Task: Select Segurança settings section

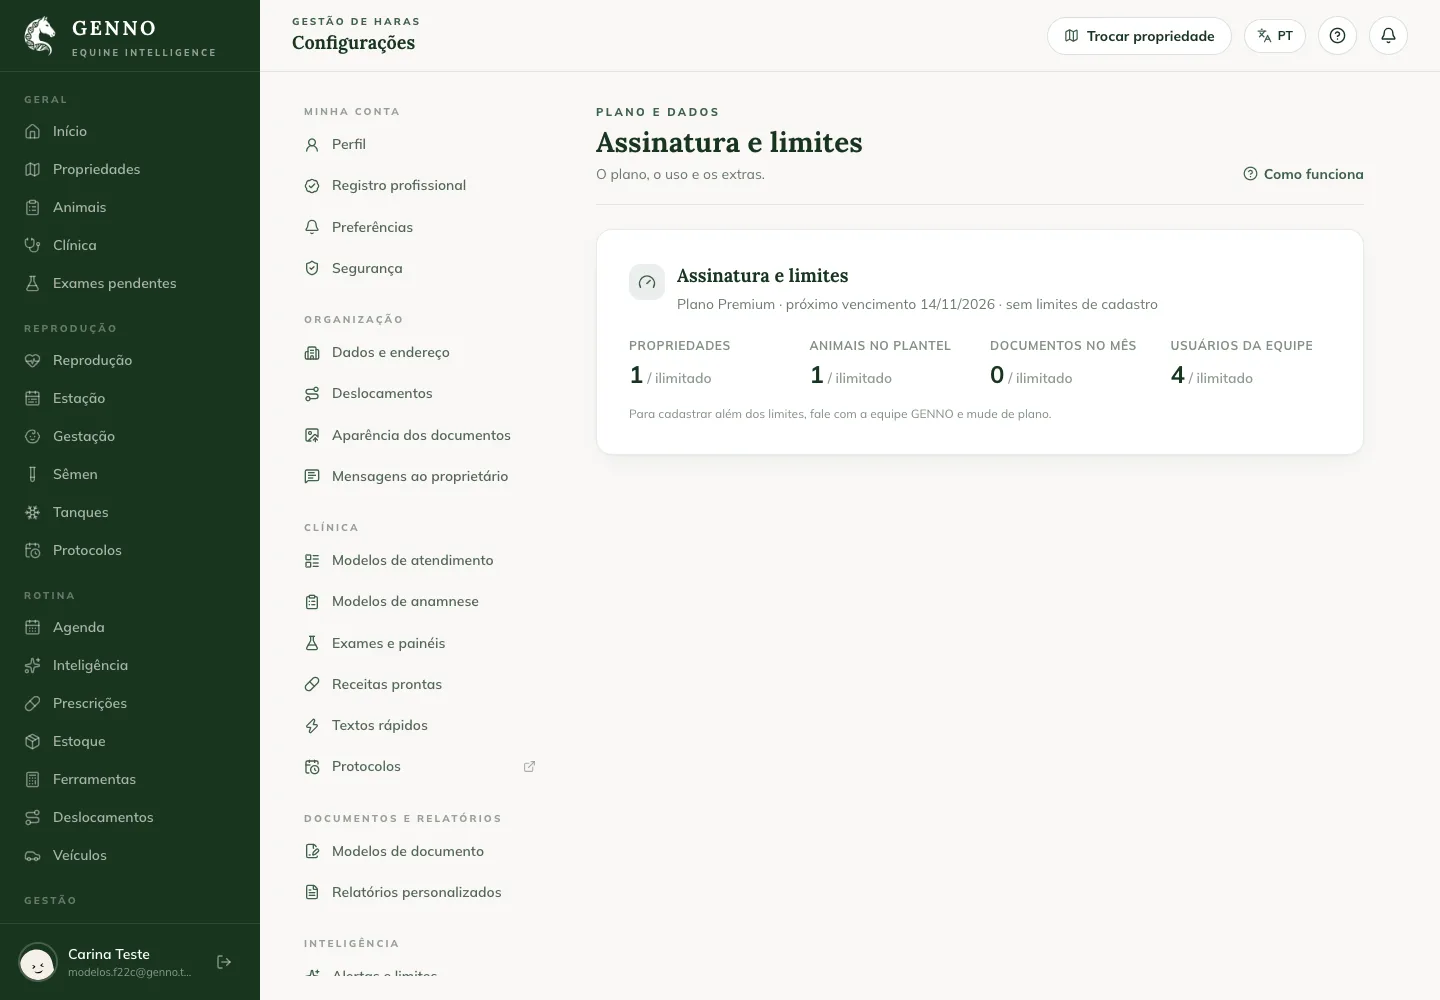Action: [x=420, y=268]
